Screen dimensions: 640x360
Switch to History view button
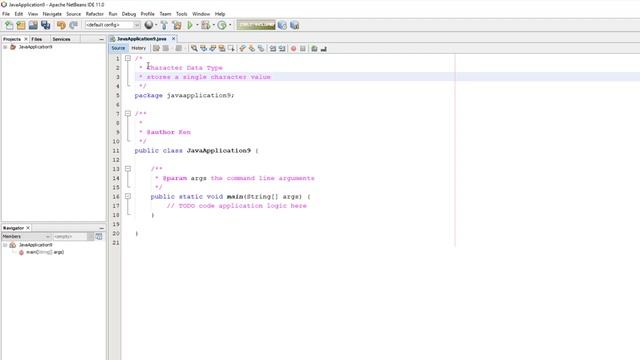(x=138, y=48)
